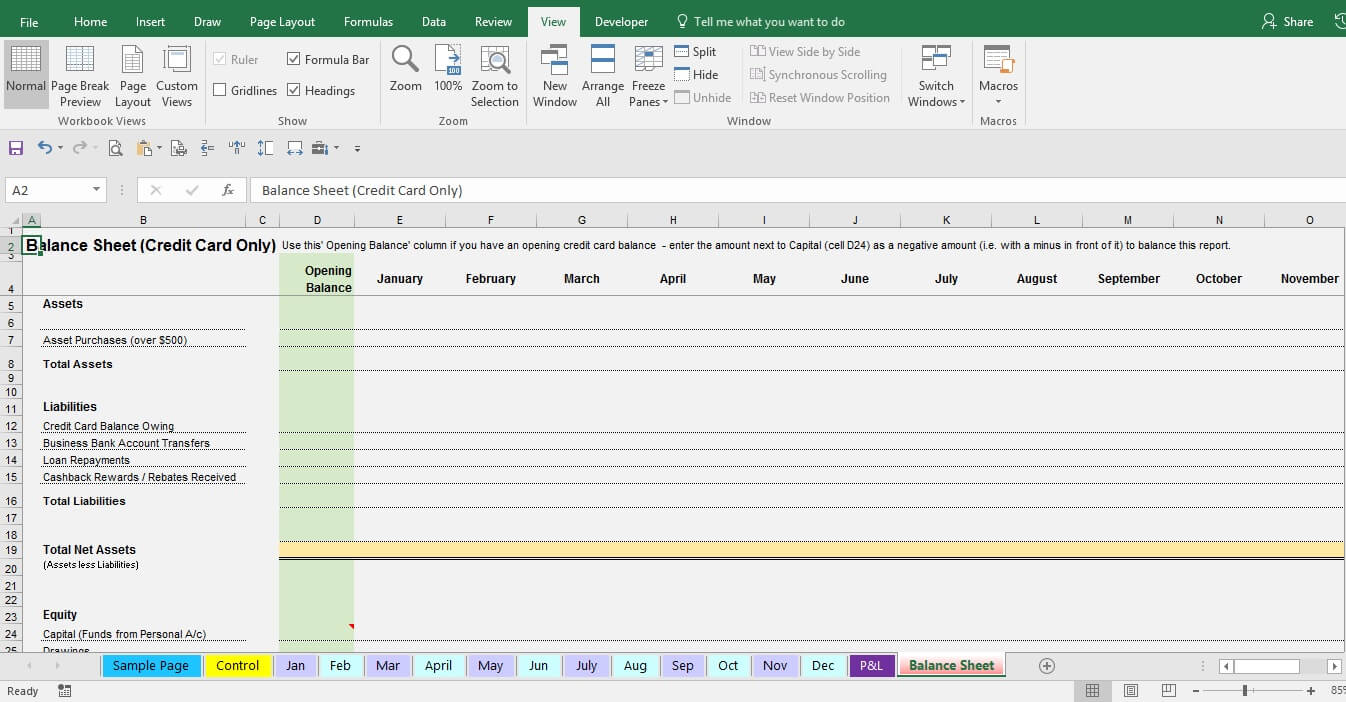Click the 'Credit Card Balance Owing' cell
1346x702 pixels.
click(x=143, y=426)
